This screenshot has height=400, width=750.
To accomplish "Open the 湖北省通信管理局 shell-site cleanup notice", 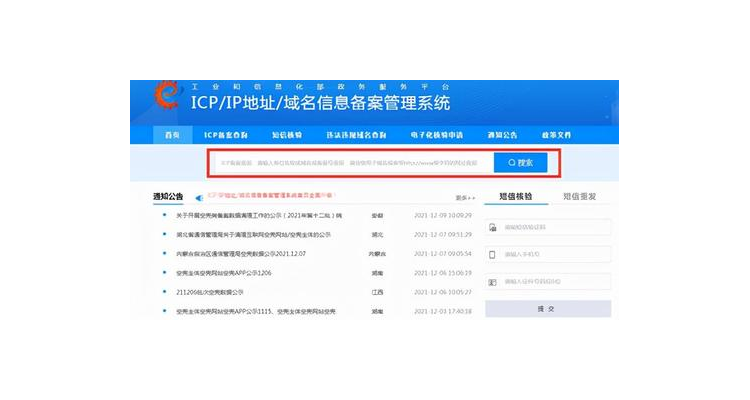I will 254,235.
